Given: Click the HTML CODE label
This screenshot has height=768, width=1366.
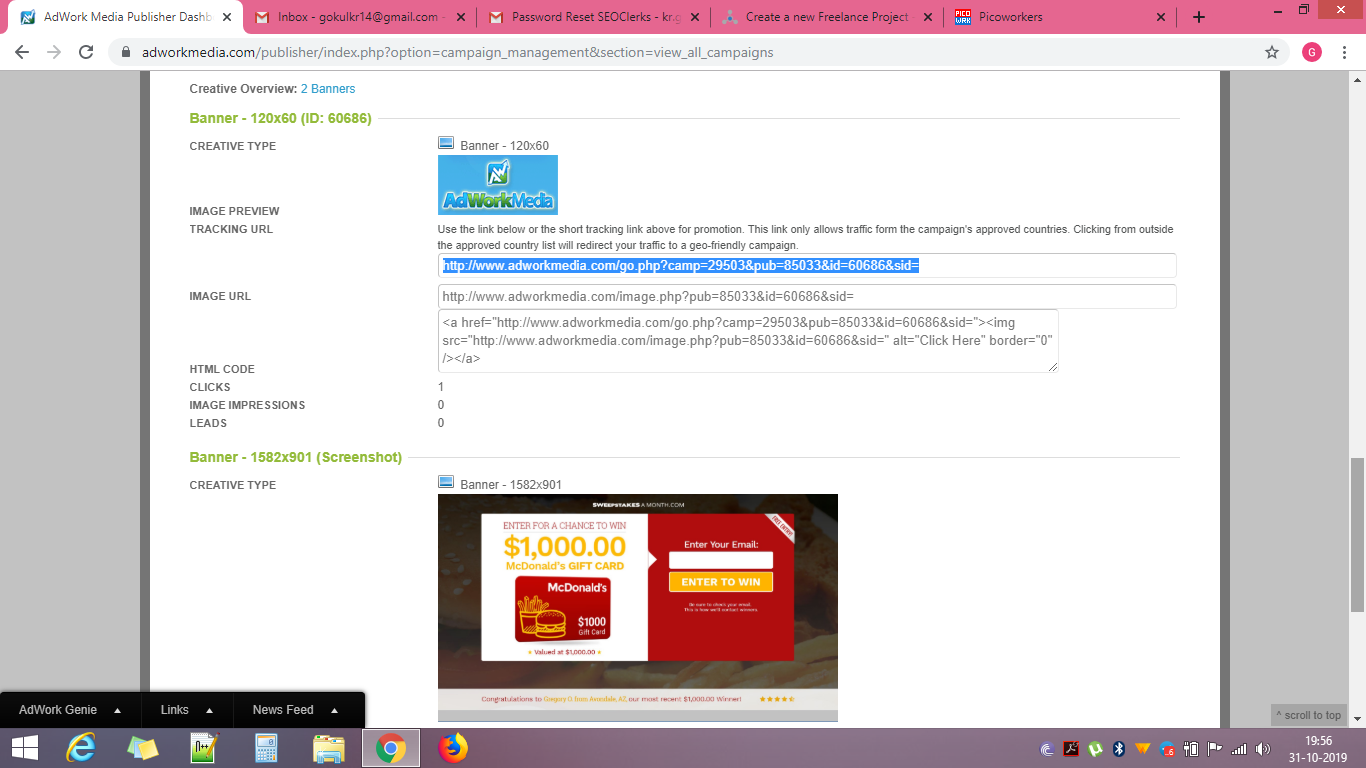Looking at the screenshot, I should 222,369.
